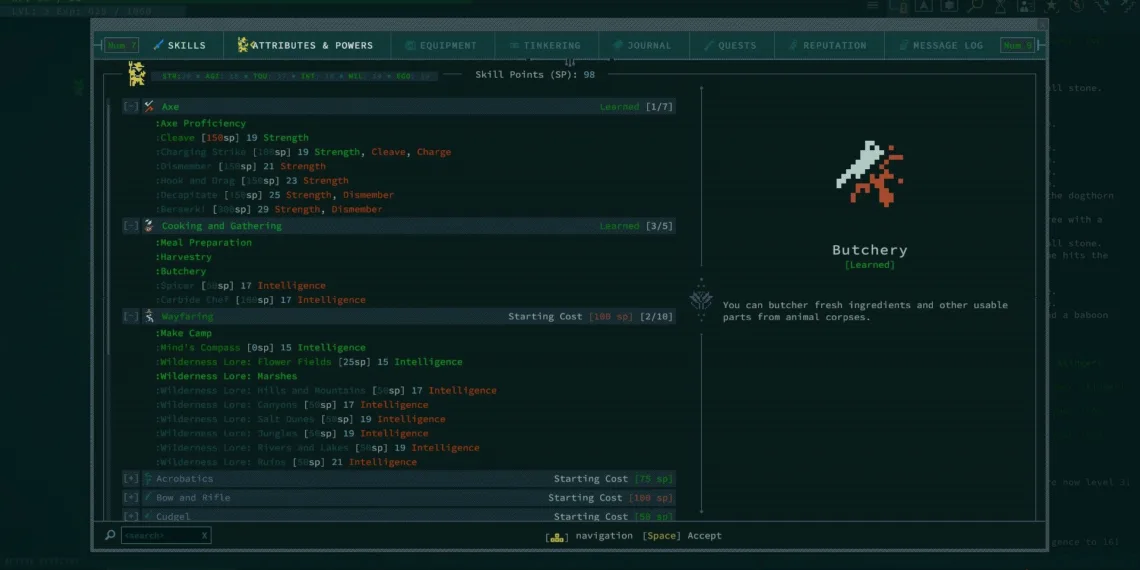Expand the Cudgel skill tree
Screen dimensions: 1140x570
pyautogui.click(x=131, y=516)
